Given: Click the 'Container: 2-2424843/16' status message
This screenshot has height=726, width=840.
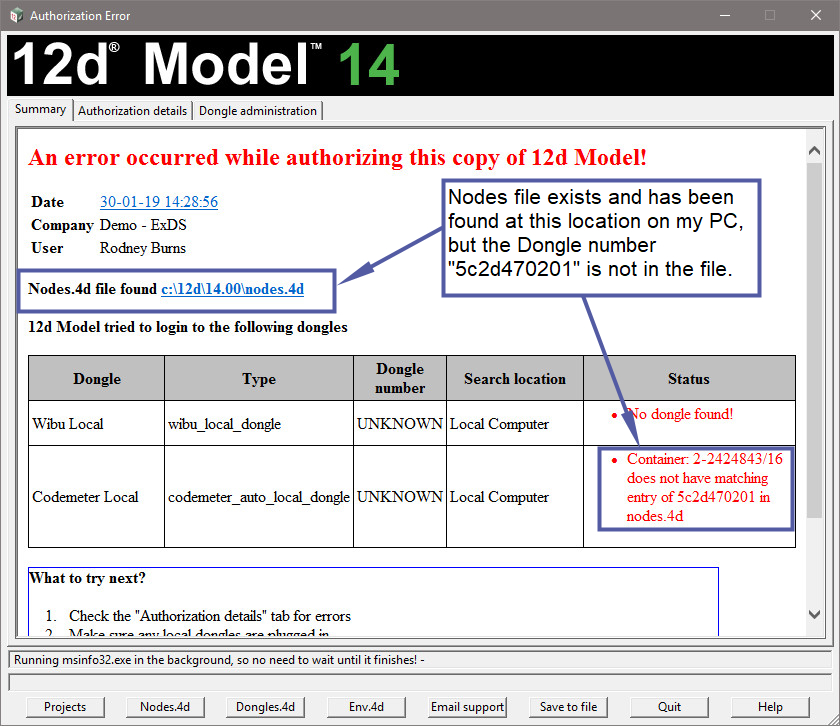Looking at the screenshot, I should pyautogui.click(x=704, y=488).
